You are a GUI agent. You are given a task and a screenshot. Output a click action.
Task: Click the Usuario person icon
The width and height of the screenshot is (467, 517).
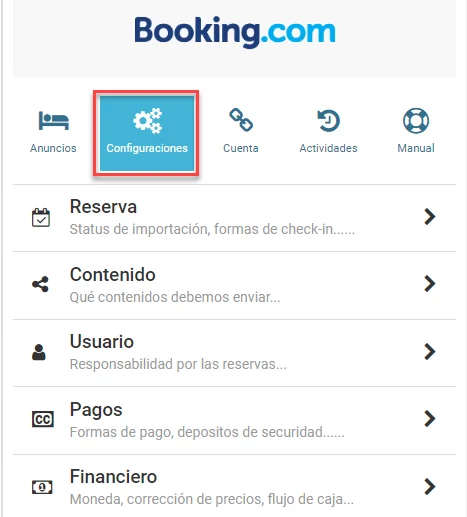[39, 352]
